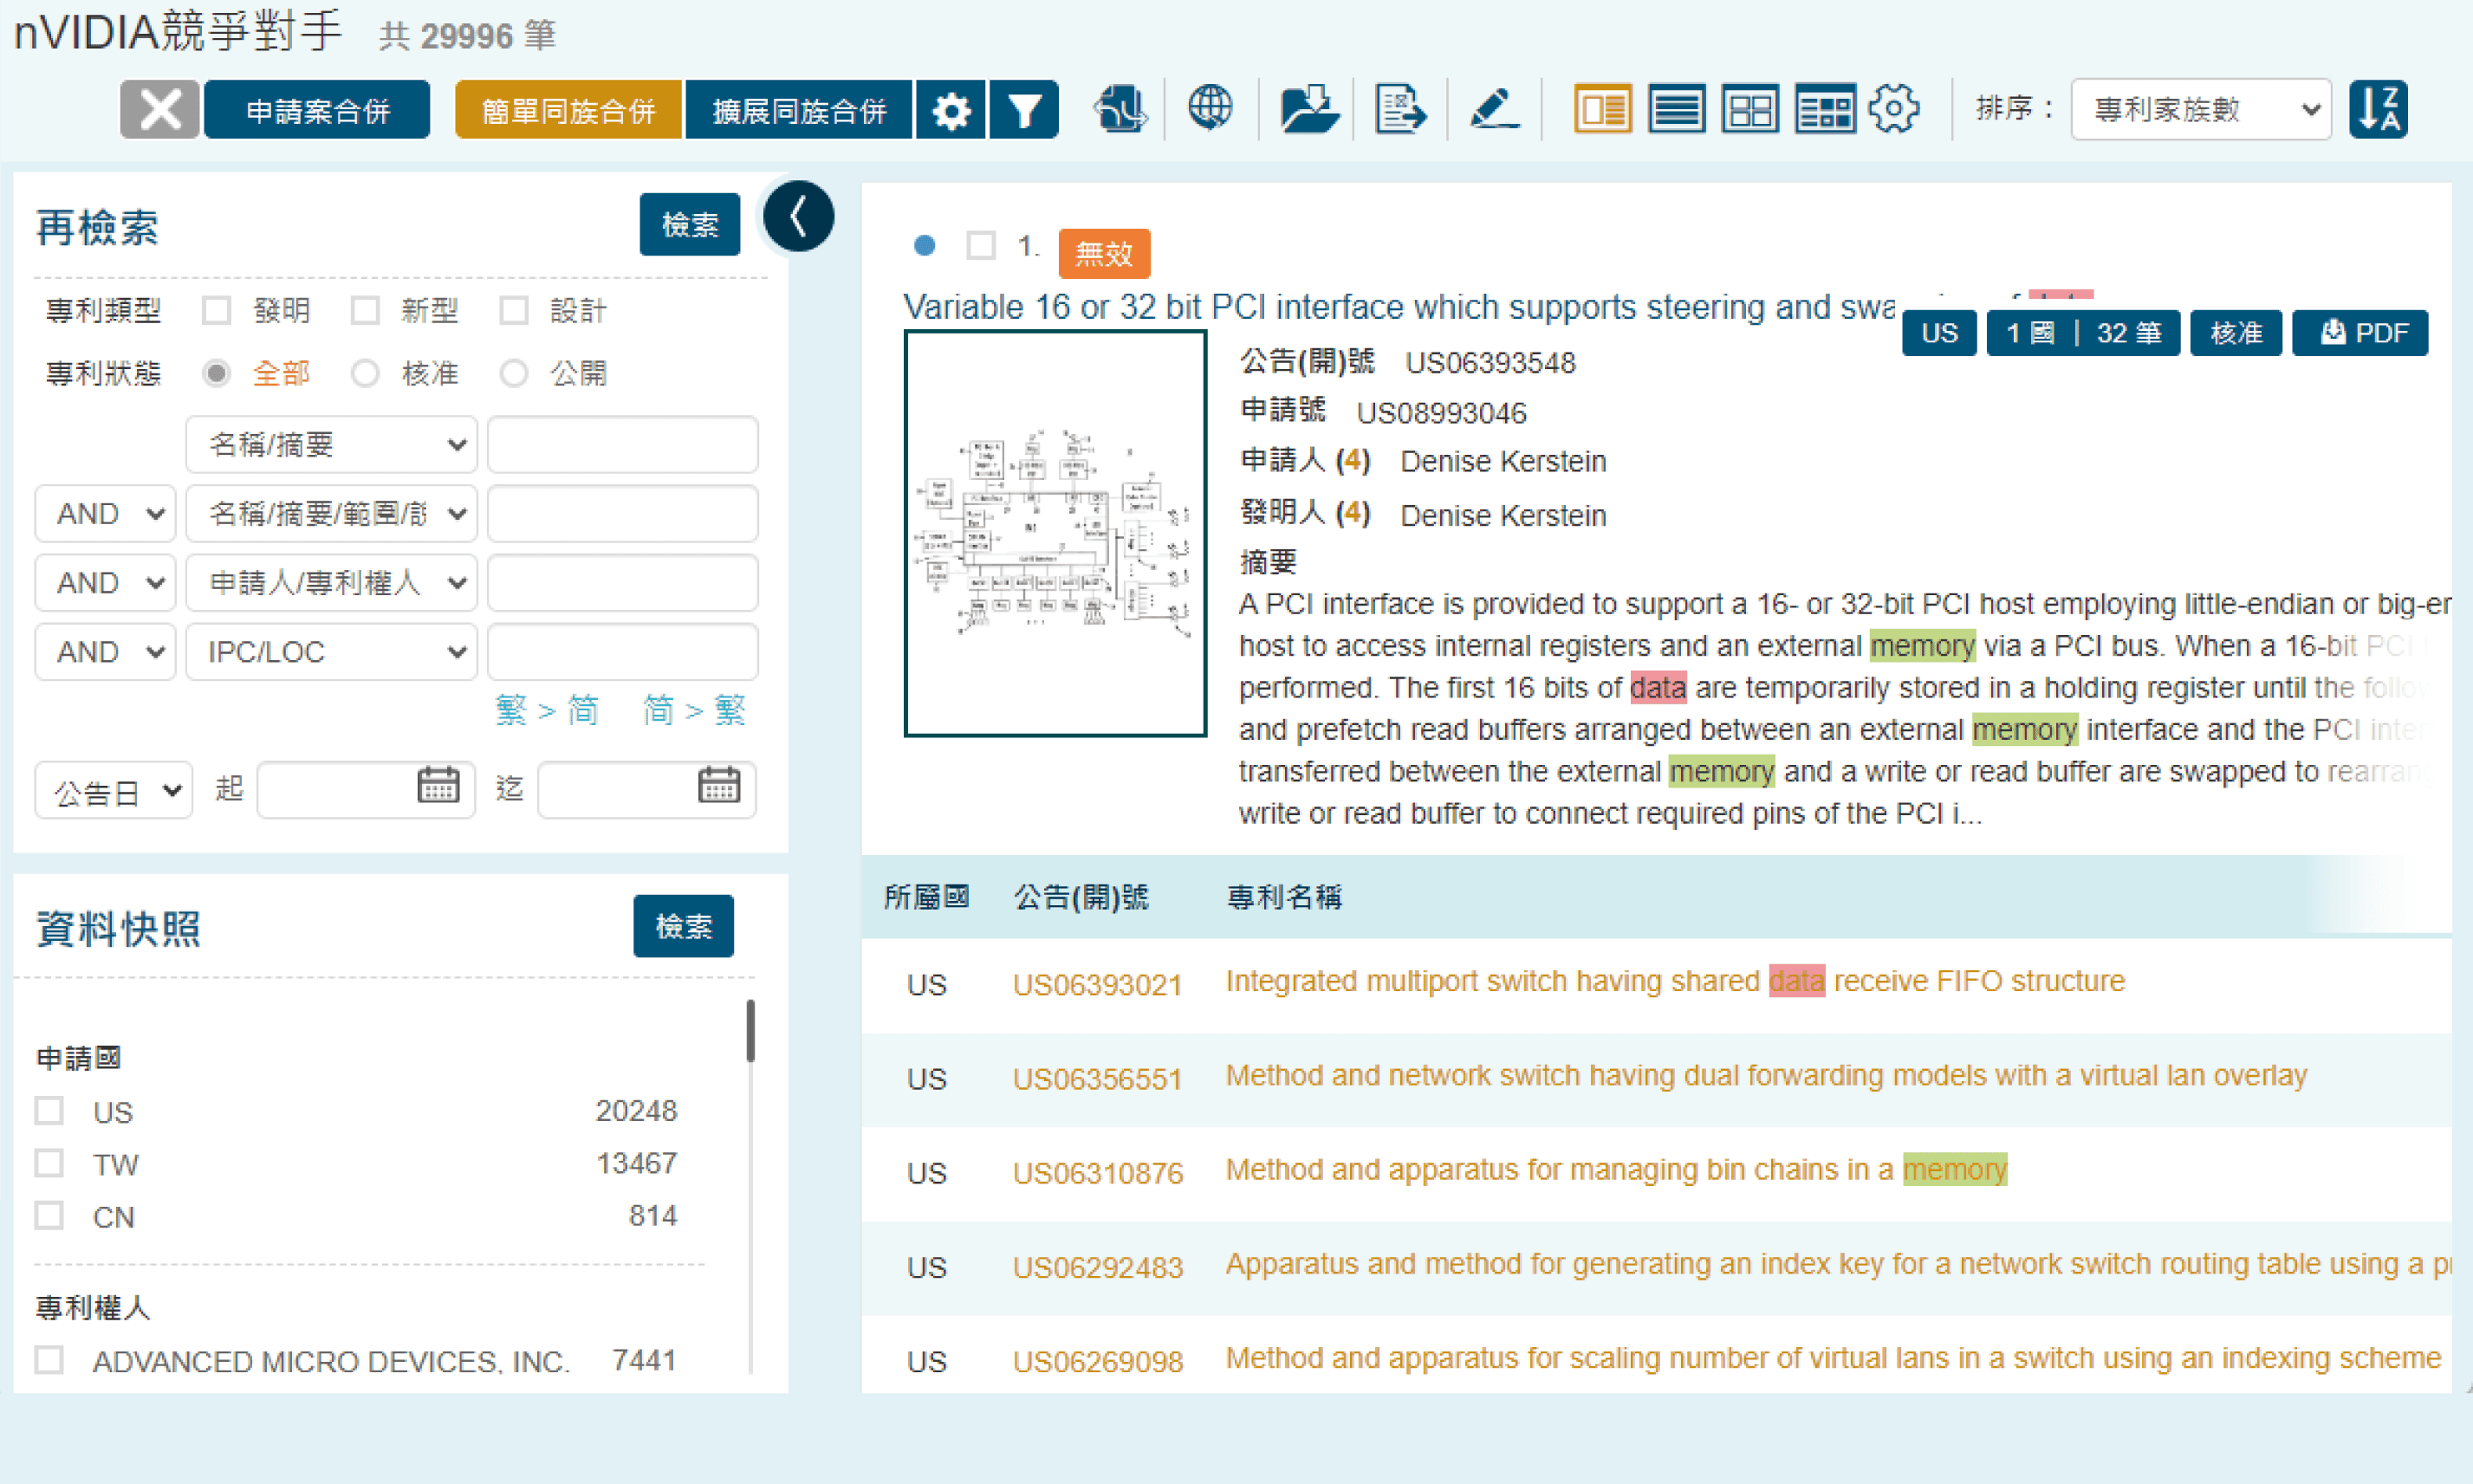Viewport: 2473px width, 1484px height.
Task: Open the 專利家族數 sort dropdown
Action: coord(2200,109)
